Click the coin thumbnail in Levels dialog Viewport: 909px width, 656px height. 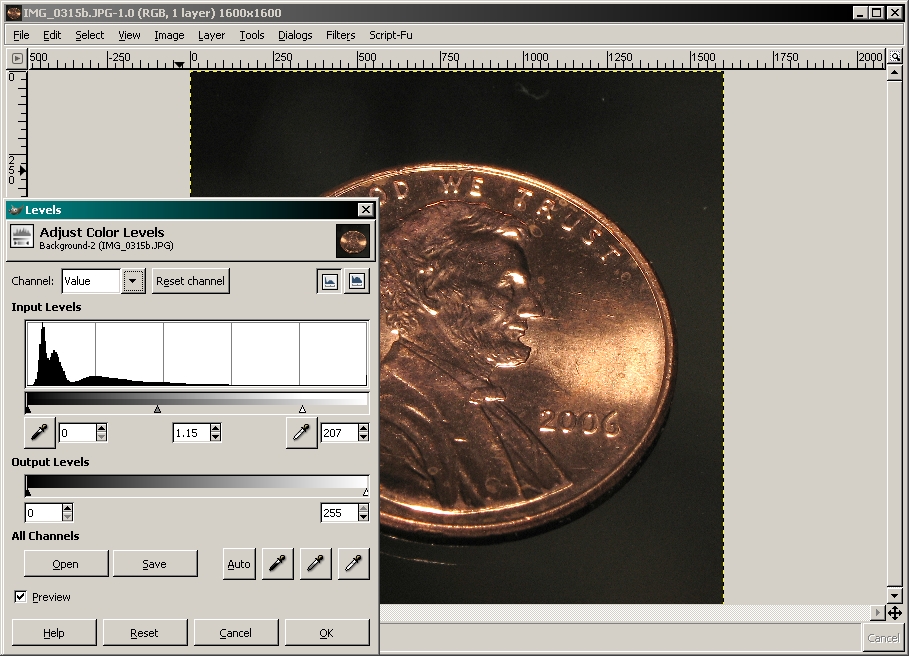352,240
